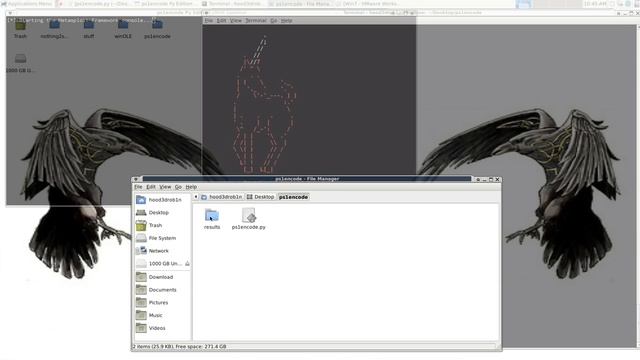Select the ps1encode folder on the desktop
This screenshot has height=360, width=640.
157,29
